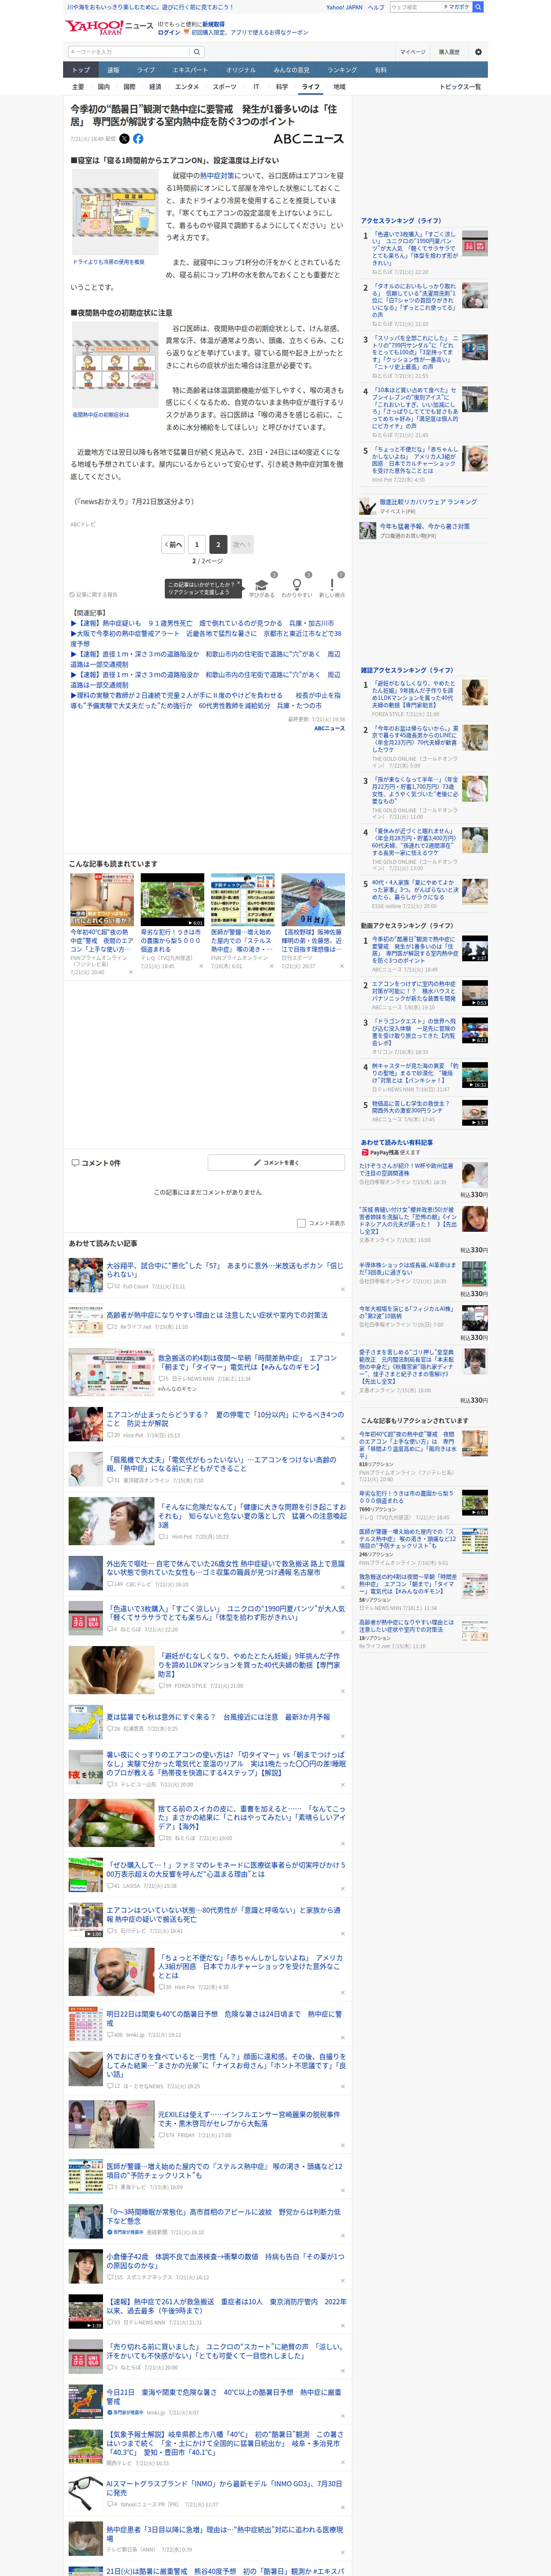Open 大谷翔平 article thumbnail in list
Viewport: 551px width, 2576px height.
point(86,1275)
